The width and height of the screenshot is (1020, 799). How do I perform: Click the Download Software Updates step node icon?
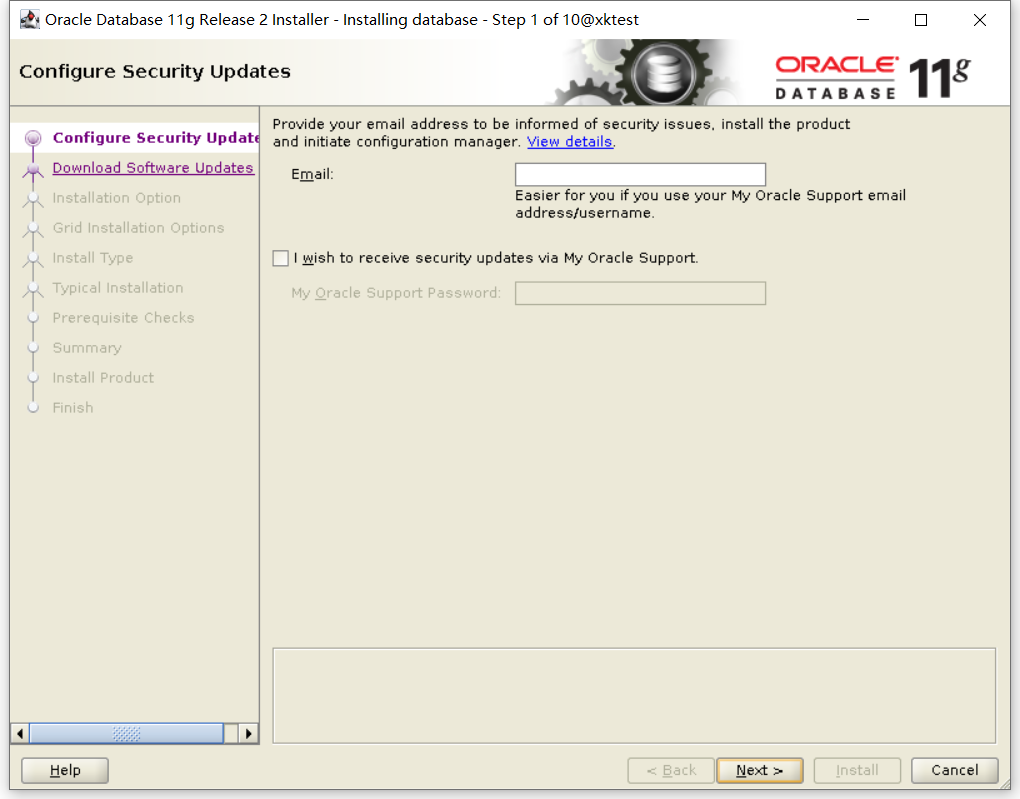coord(33,169)
